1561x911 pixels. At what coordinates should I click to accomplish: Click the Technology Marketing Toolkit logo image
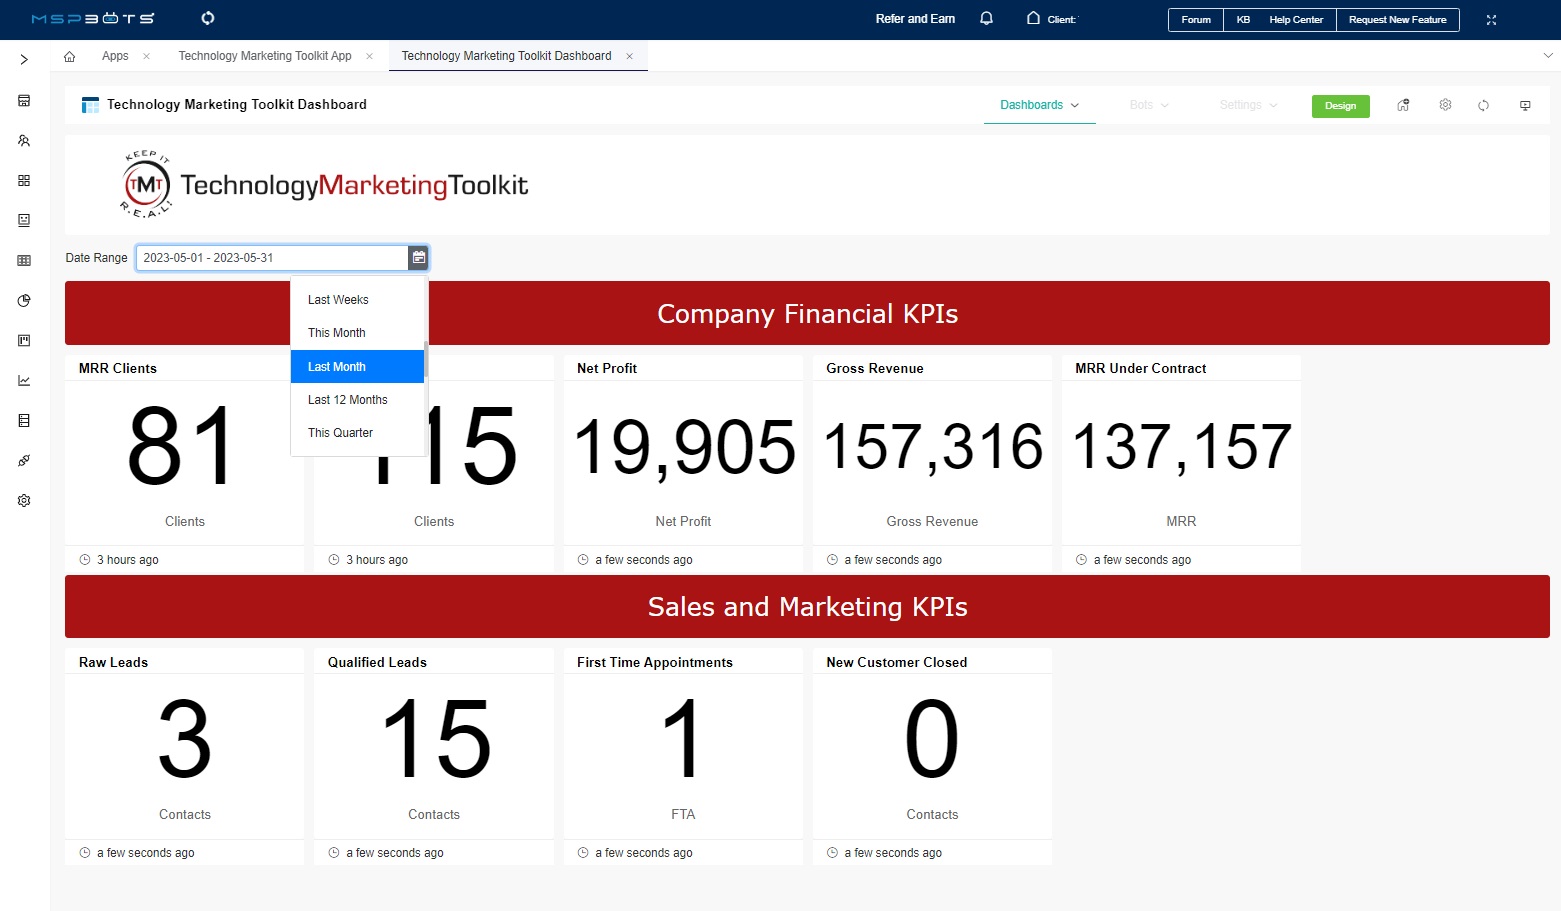[x=324, y=185]
